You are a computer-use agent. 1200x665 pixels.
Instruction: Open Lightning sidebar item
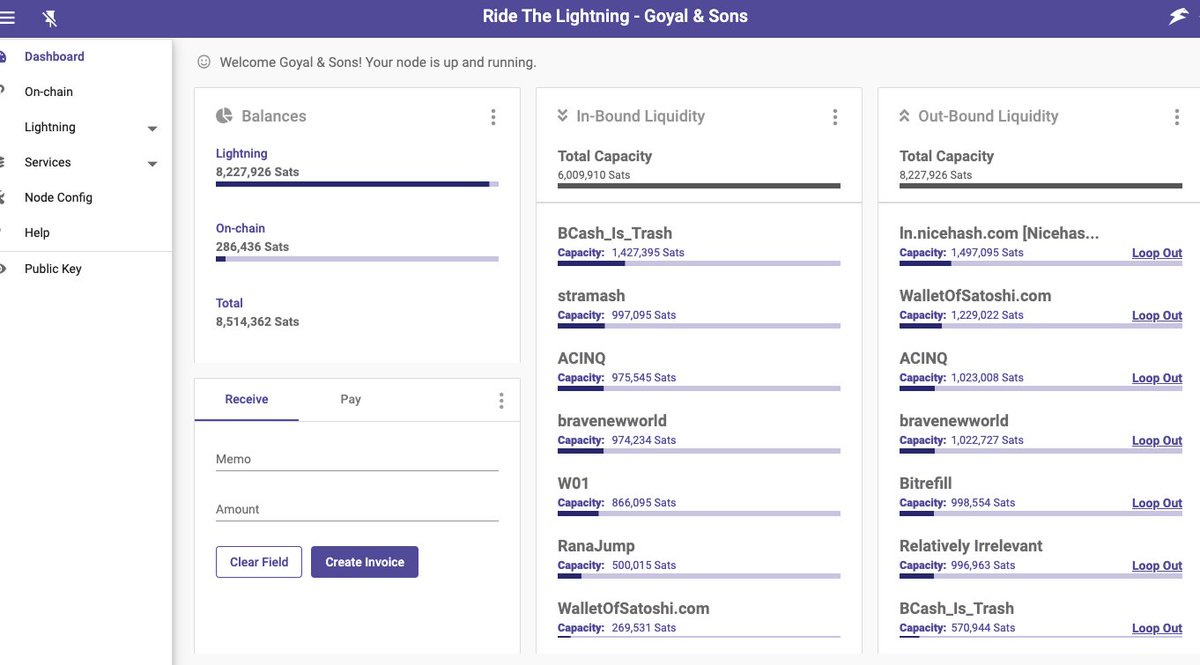click(50, 127)
